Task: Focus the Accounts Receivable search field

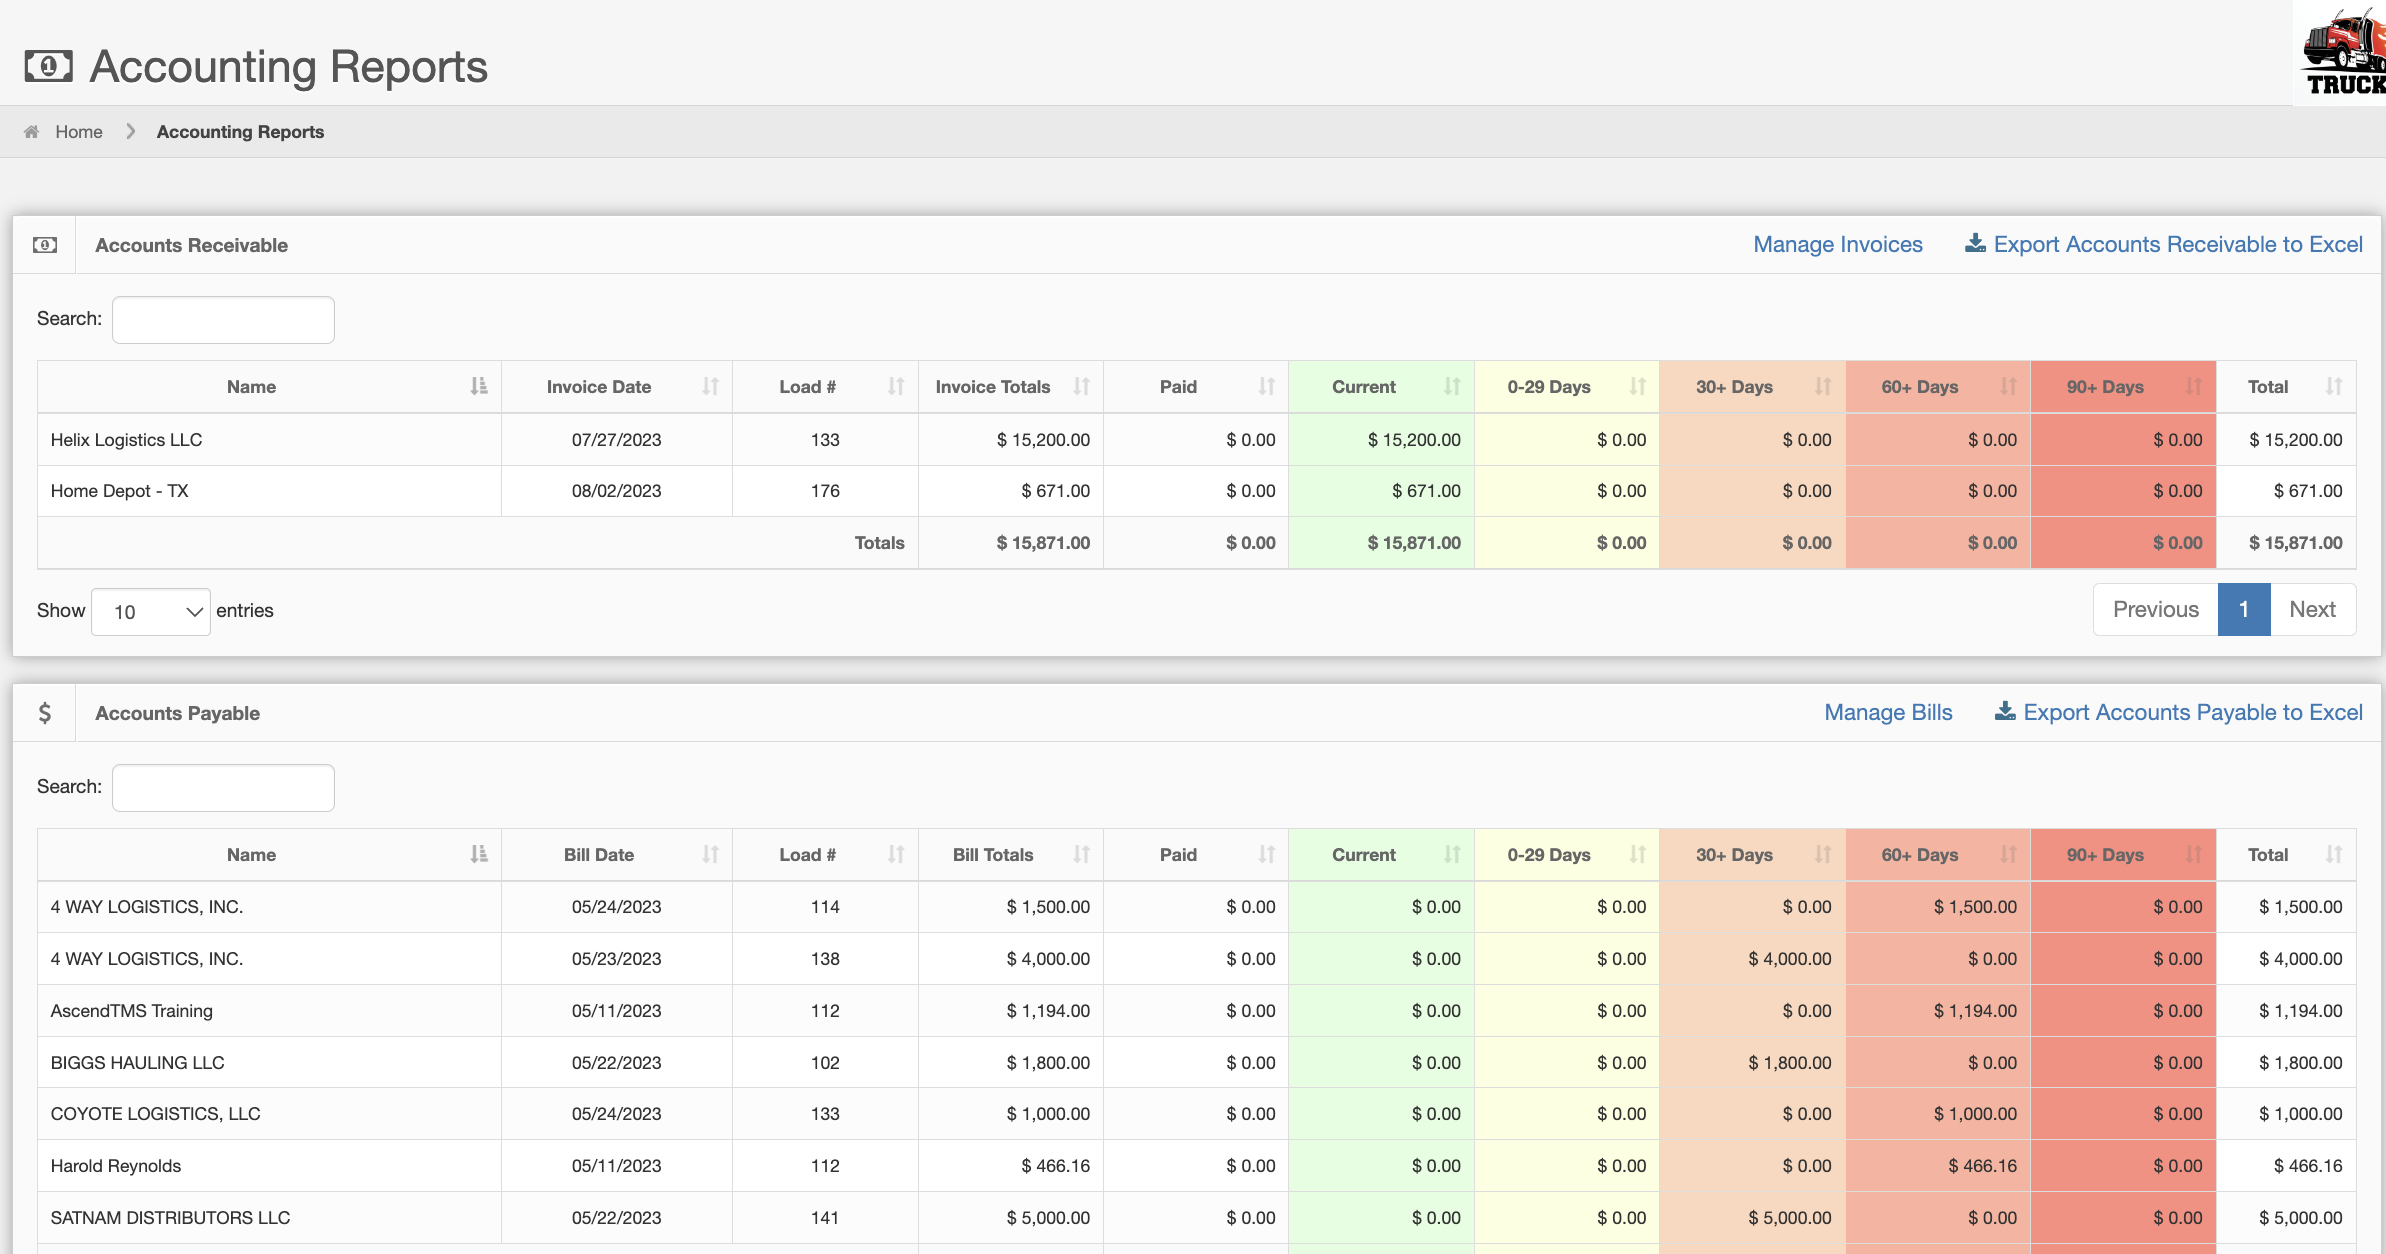Action: click(x=223, y=320)
